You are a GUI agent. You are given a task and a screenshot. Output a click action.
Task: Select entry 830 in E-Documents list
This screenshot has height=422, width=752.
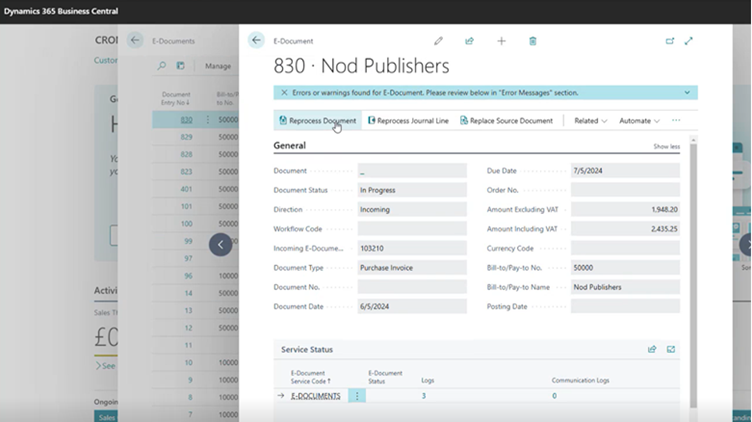tap(187, 120)
